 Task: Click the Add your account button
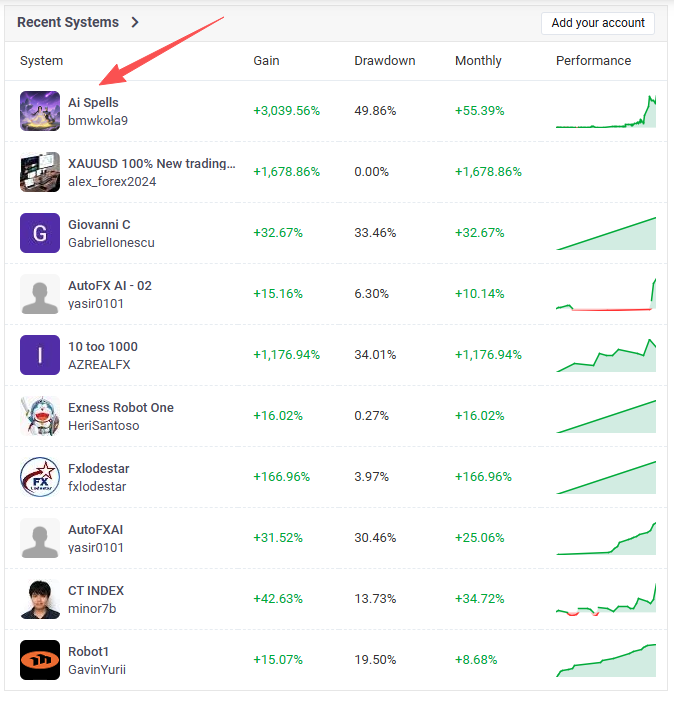tap(598, 23)
